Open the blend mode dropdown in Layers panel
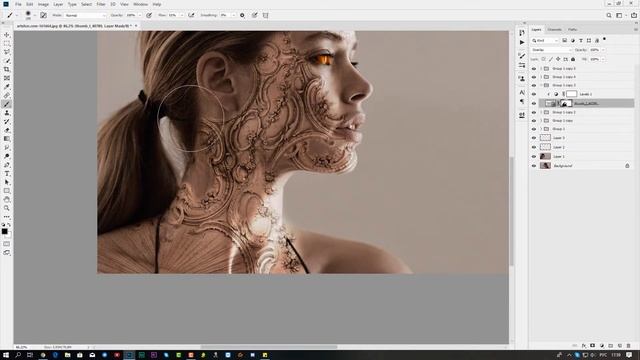The height and width of the screenshot is (360, 640). click(551, 50)
